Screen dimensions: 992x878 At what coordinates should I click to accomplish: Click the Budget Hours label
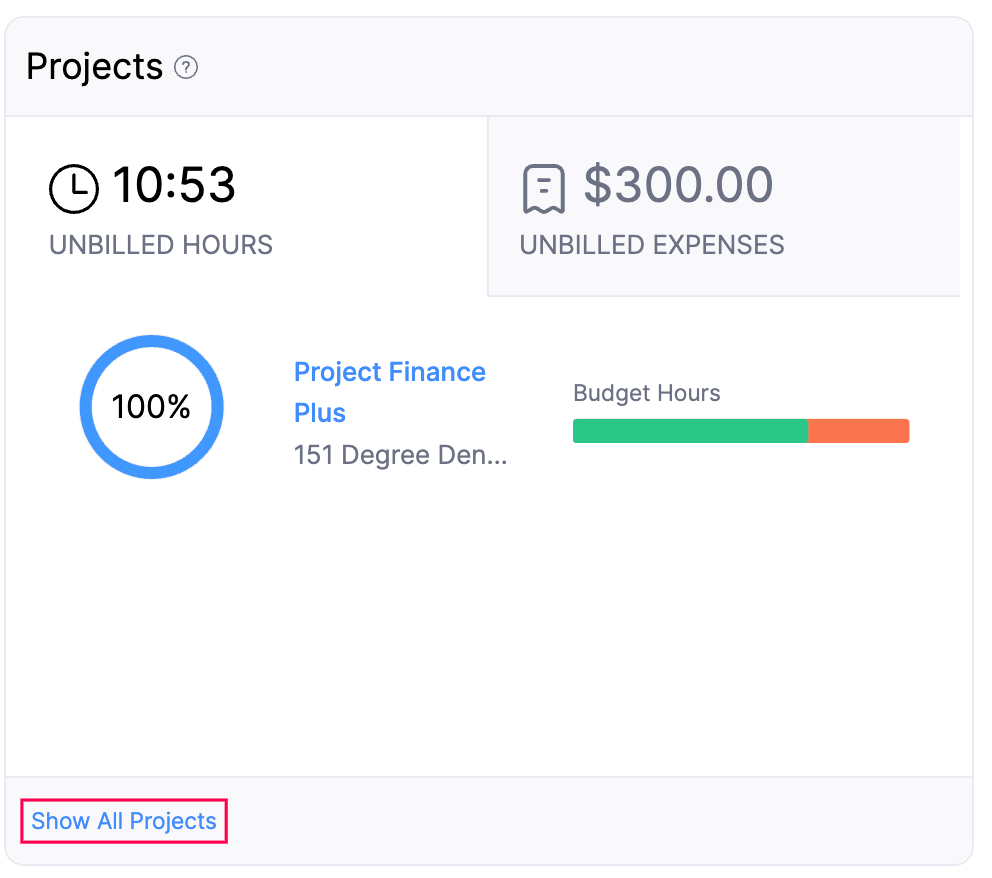(x=645, y=393)
